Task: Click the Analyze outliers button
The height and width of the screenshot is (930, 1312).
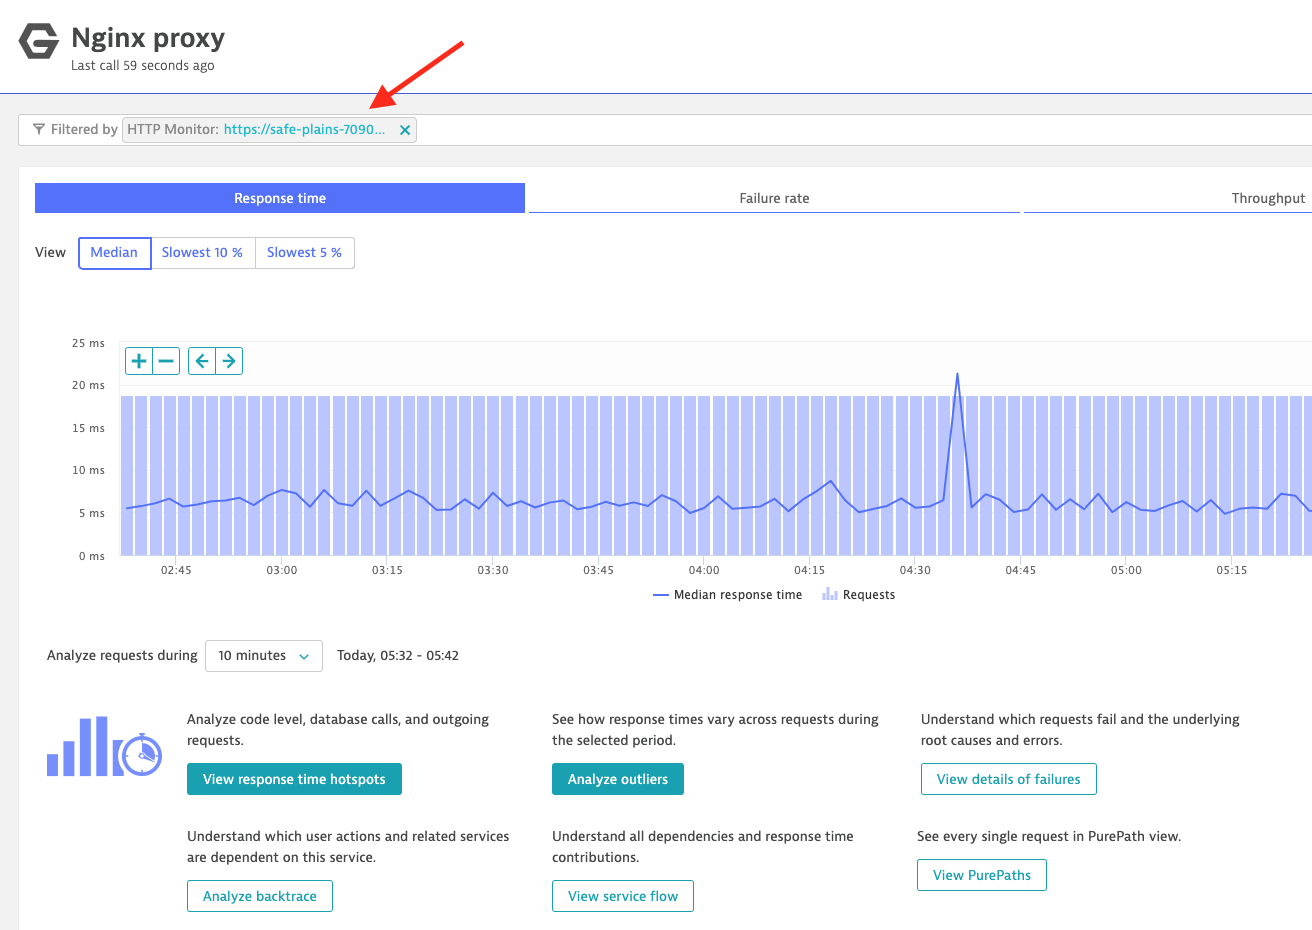Action: tap(618, 779)
